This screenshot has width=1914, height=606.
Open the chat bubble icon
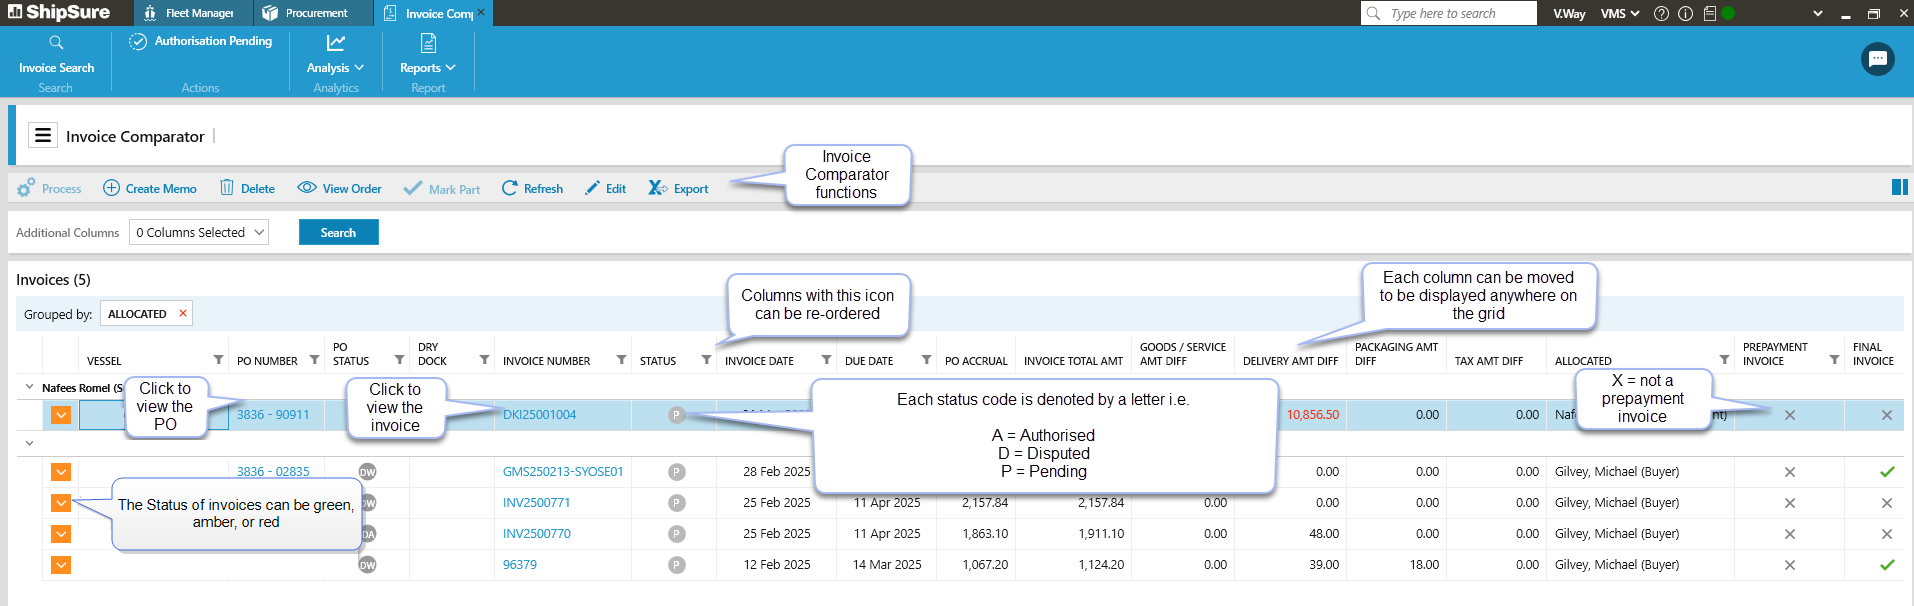pos(1877,59)
